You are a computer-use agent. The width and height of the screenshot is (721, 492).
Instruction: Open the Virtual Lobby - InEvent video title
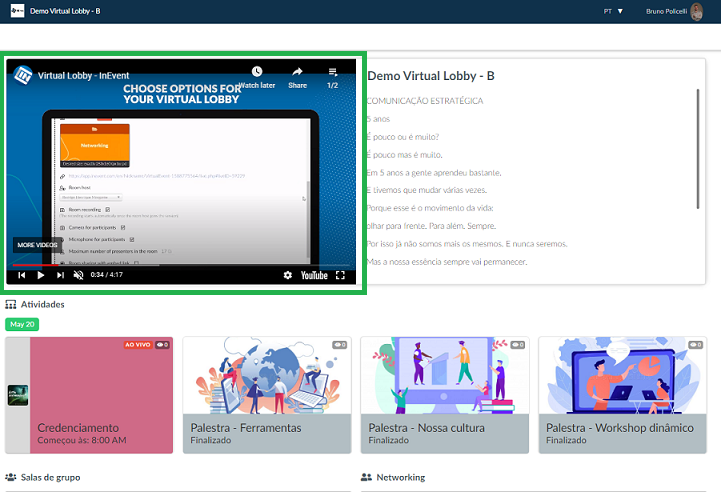click(x=83, y=76)
